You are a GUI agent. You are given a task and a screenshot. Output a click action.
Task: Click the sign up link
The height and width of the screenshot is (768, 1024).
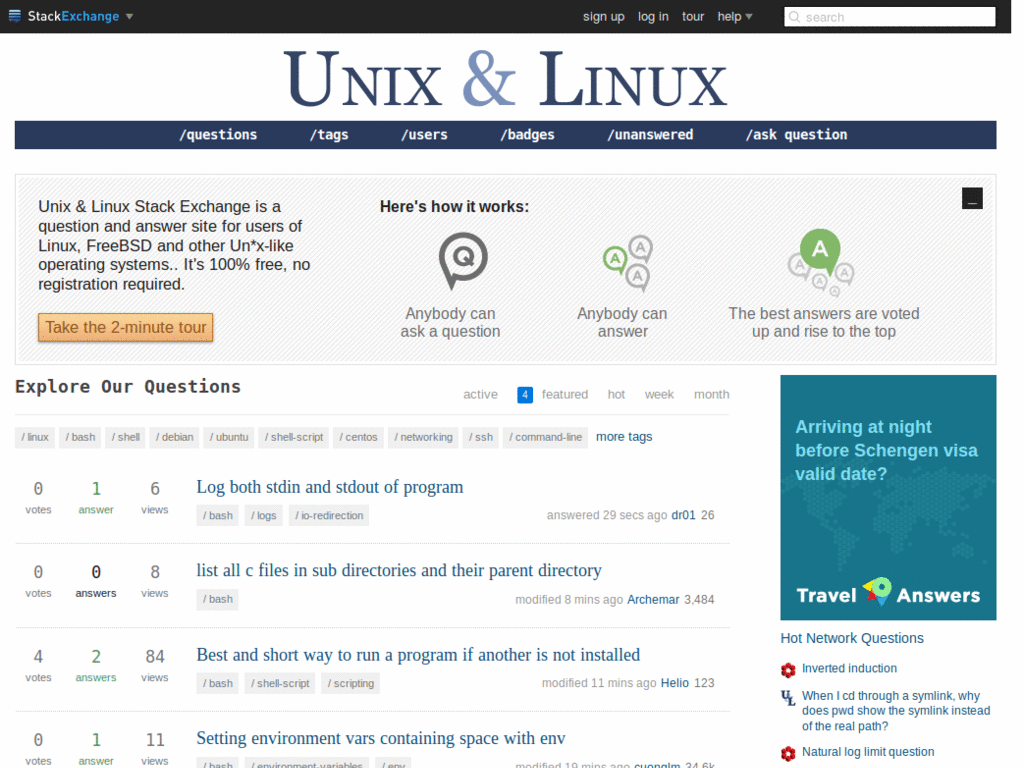click(603, 16)
